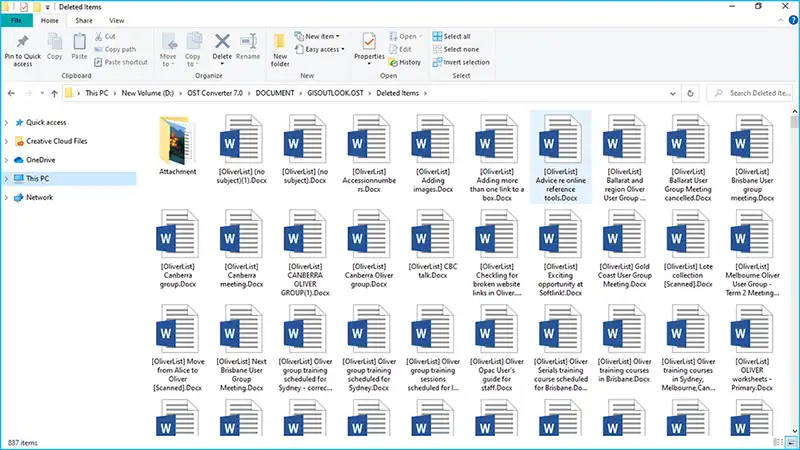Open the Attachment folder thumbnail
The height and width of the screenshot is (450, 800).
(x=178, y=140)
